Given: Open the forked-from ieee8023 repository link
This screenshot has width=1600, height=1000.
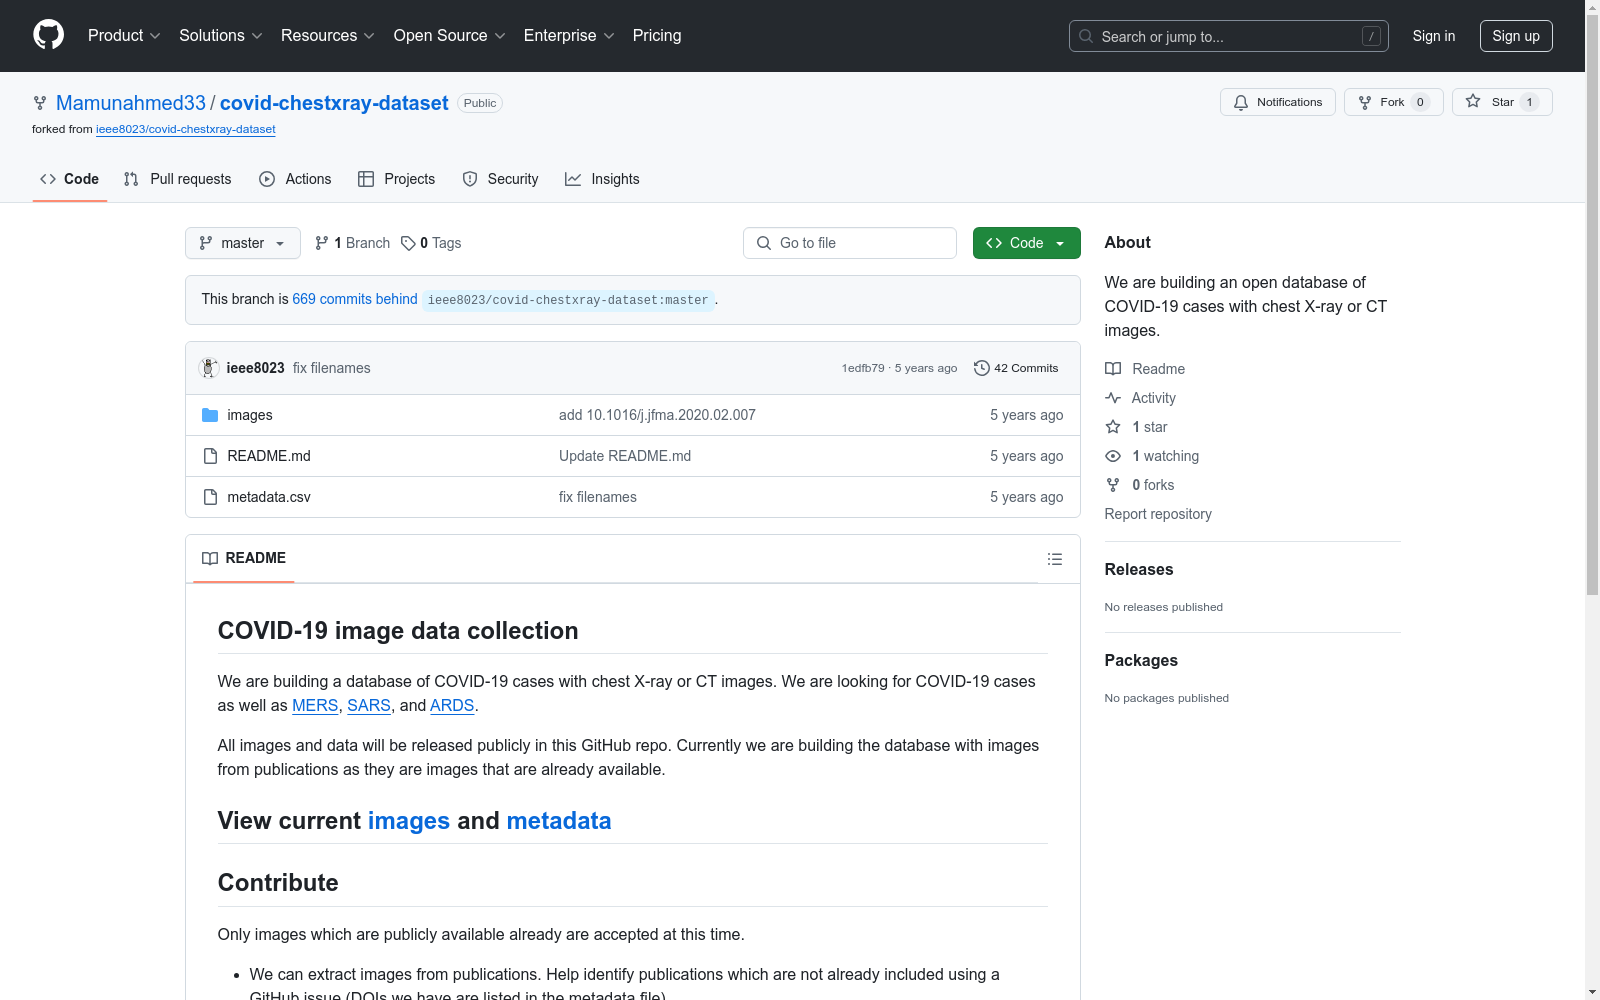Looking at the screenshot, I should click(x=186, y=129).
